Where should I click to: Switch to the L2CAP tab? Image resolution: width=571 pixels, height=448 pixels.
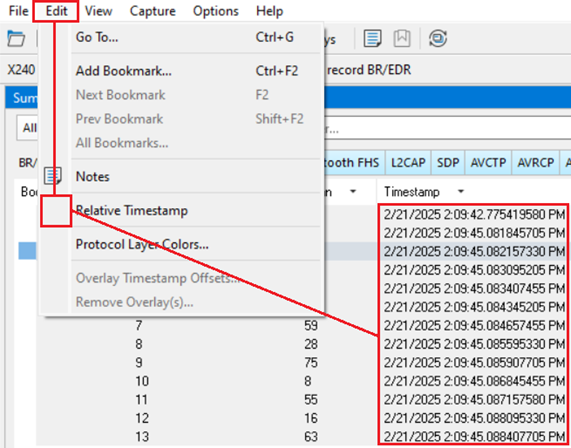pos(408,162)
